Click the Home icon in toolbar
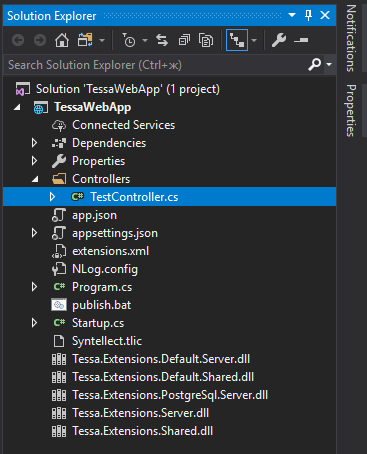The width and height of the screenshot is (367, 454). click(62, 40)
